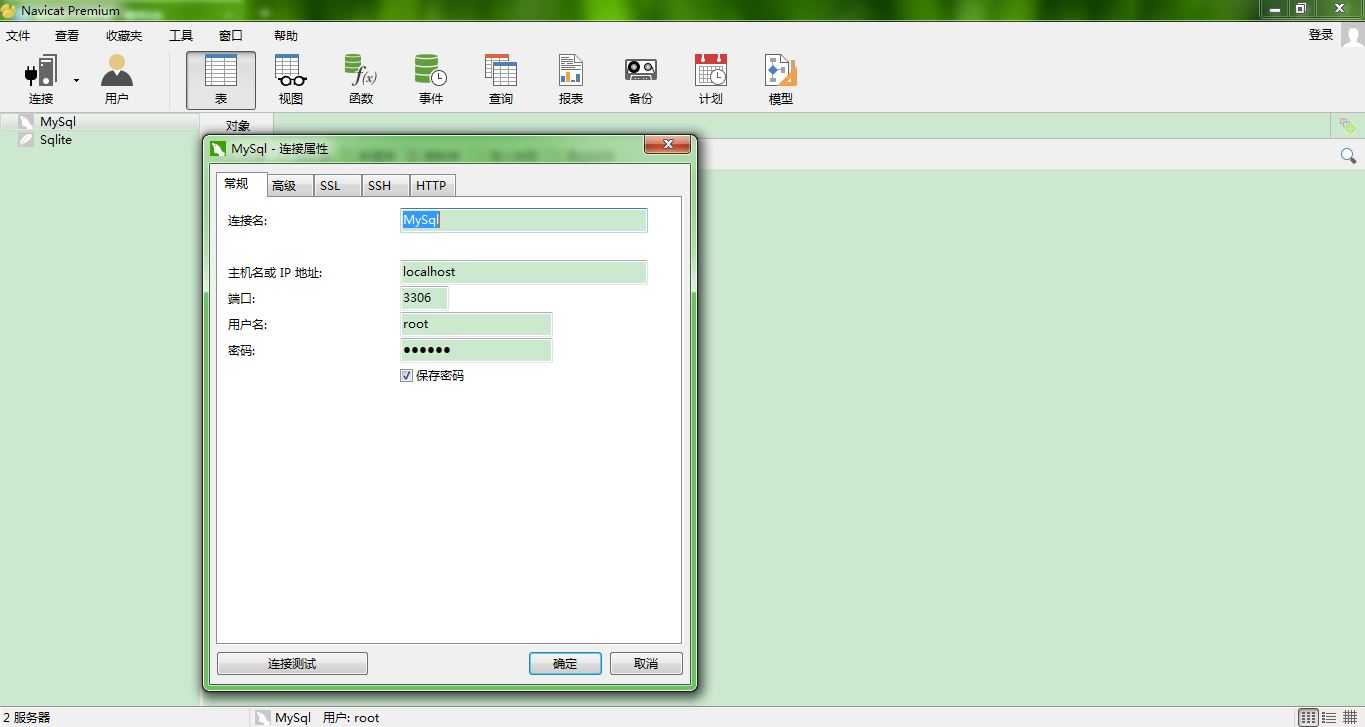1365x727 pixels.
Task: Click the 密码 password field
Action: click(x=475, y=350)
